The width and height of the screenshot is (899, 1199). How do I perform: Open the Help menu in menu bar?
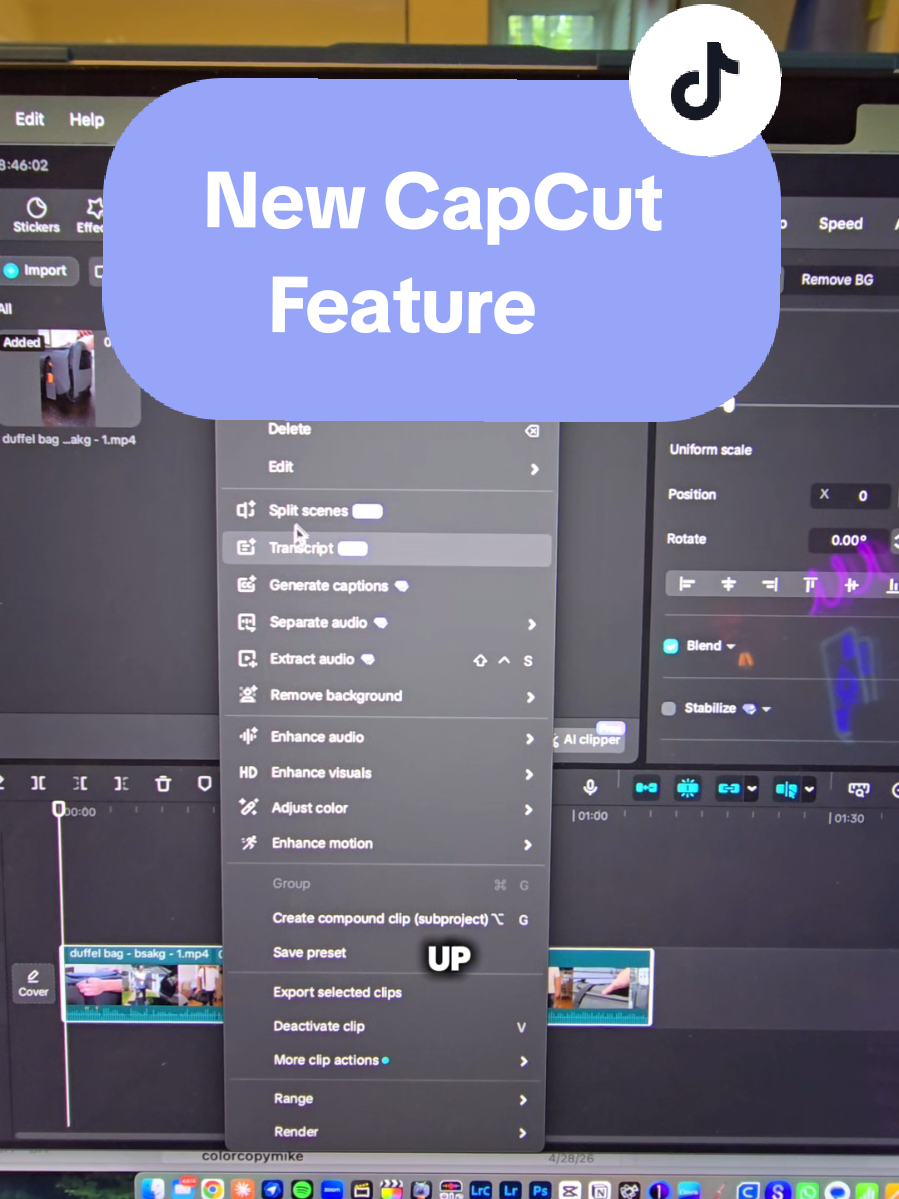86,120
